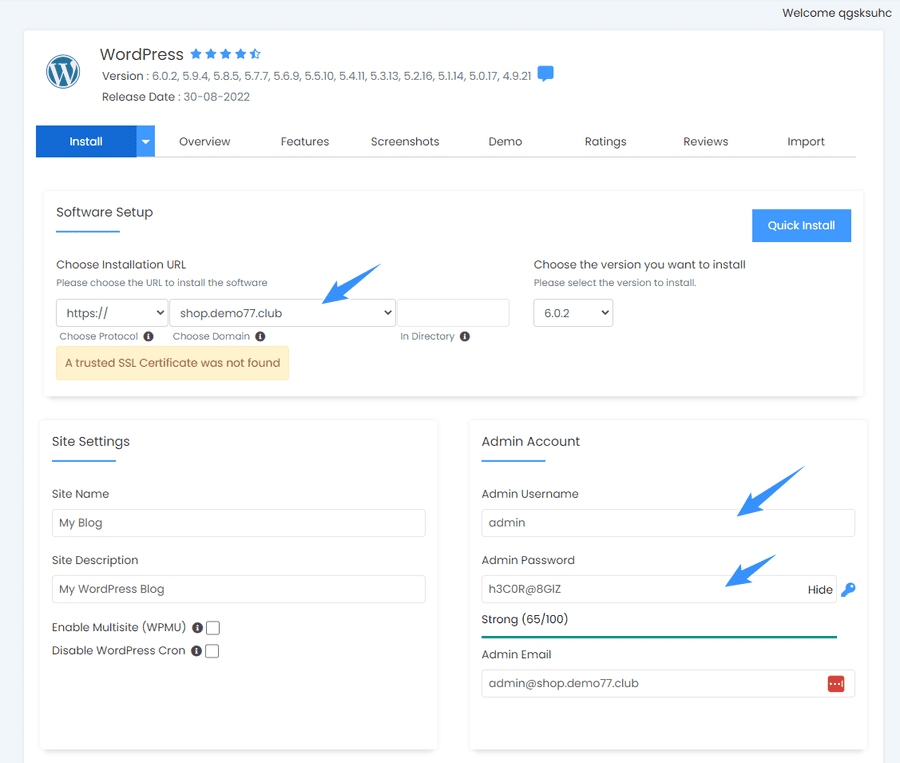Open the Screenshots tab
Image resolution: width=900 pixels, height=763 pixels.
pyautogui.click(x=405, y=141)
